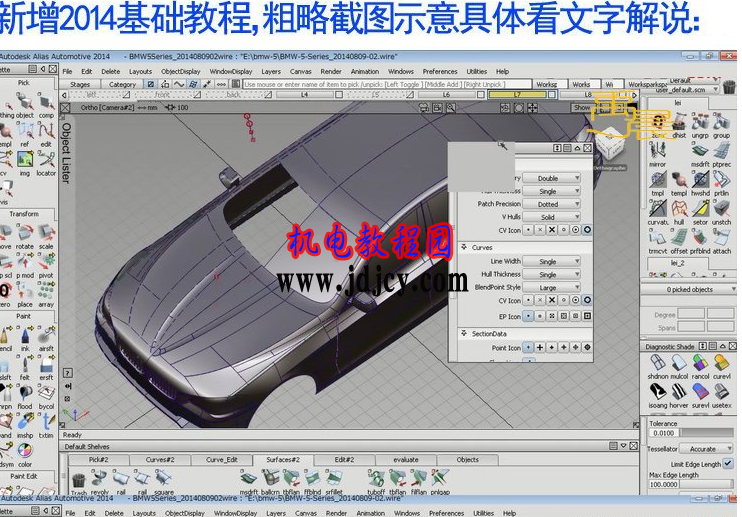The image size is (742, 517).
Task: Open the Layers menu
Action: [271, 71]
